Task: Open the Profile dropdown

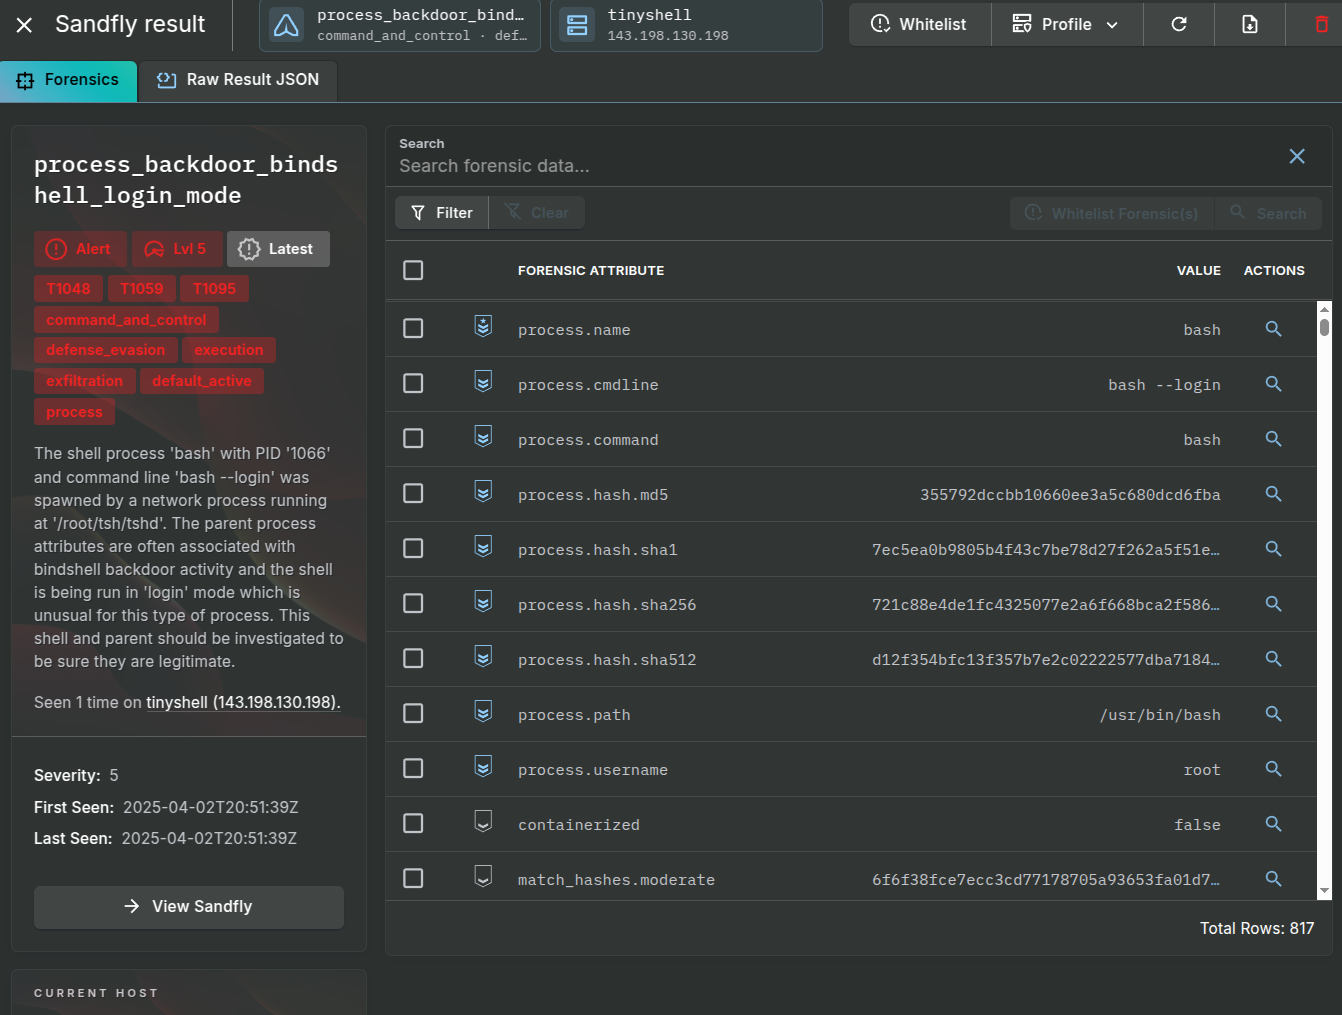Action: (x=1066, y=23)
